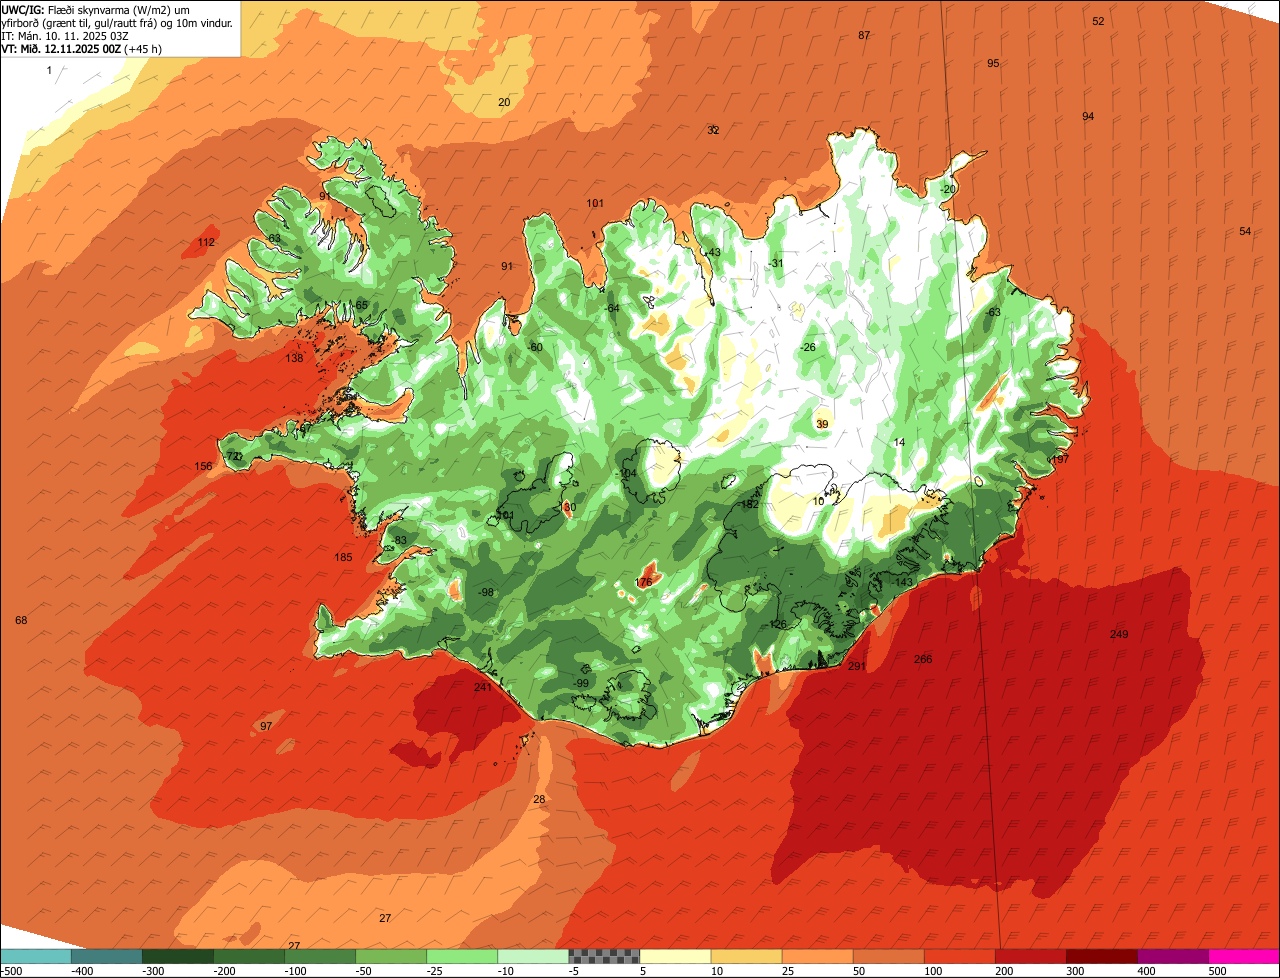Screen dimensions: 1280x978
Task: Click the map value -99 near the south coast
Action: [x=581, y=683]
